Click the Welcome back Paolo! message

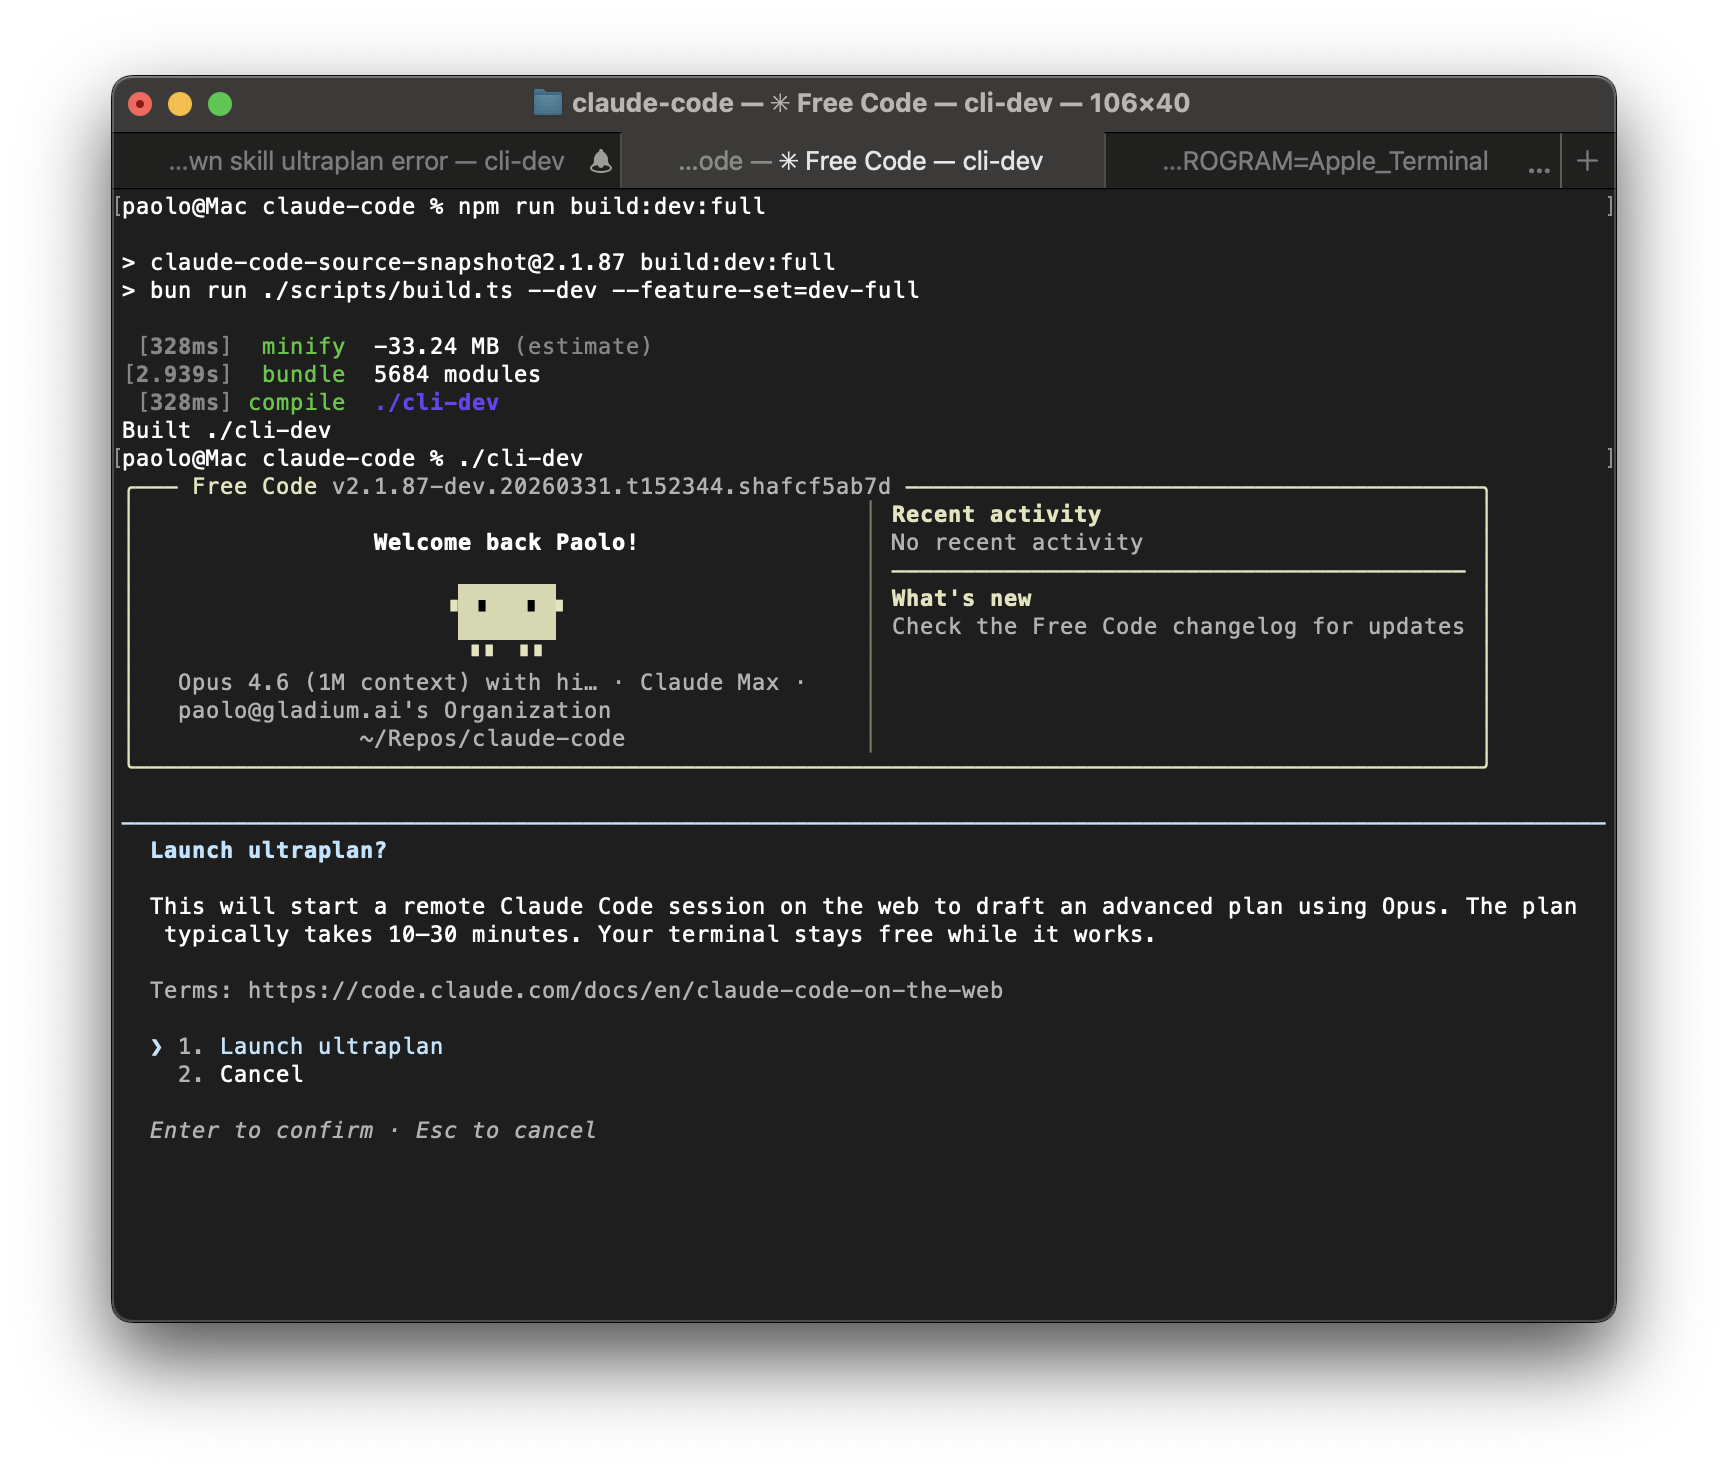(509, 542)
